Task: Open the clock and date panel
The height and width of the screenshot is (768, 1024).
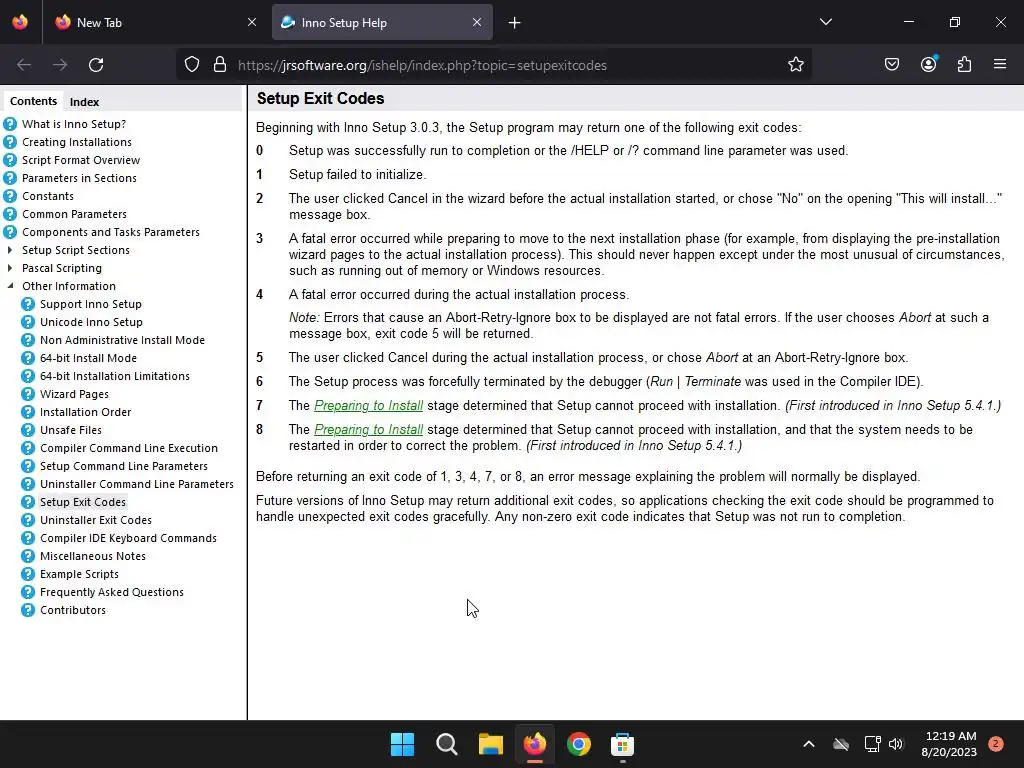Action: 950,744
